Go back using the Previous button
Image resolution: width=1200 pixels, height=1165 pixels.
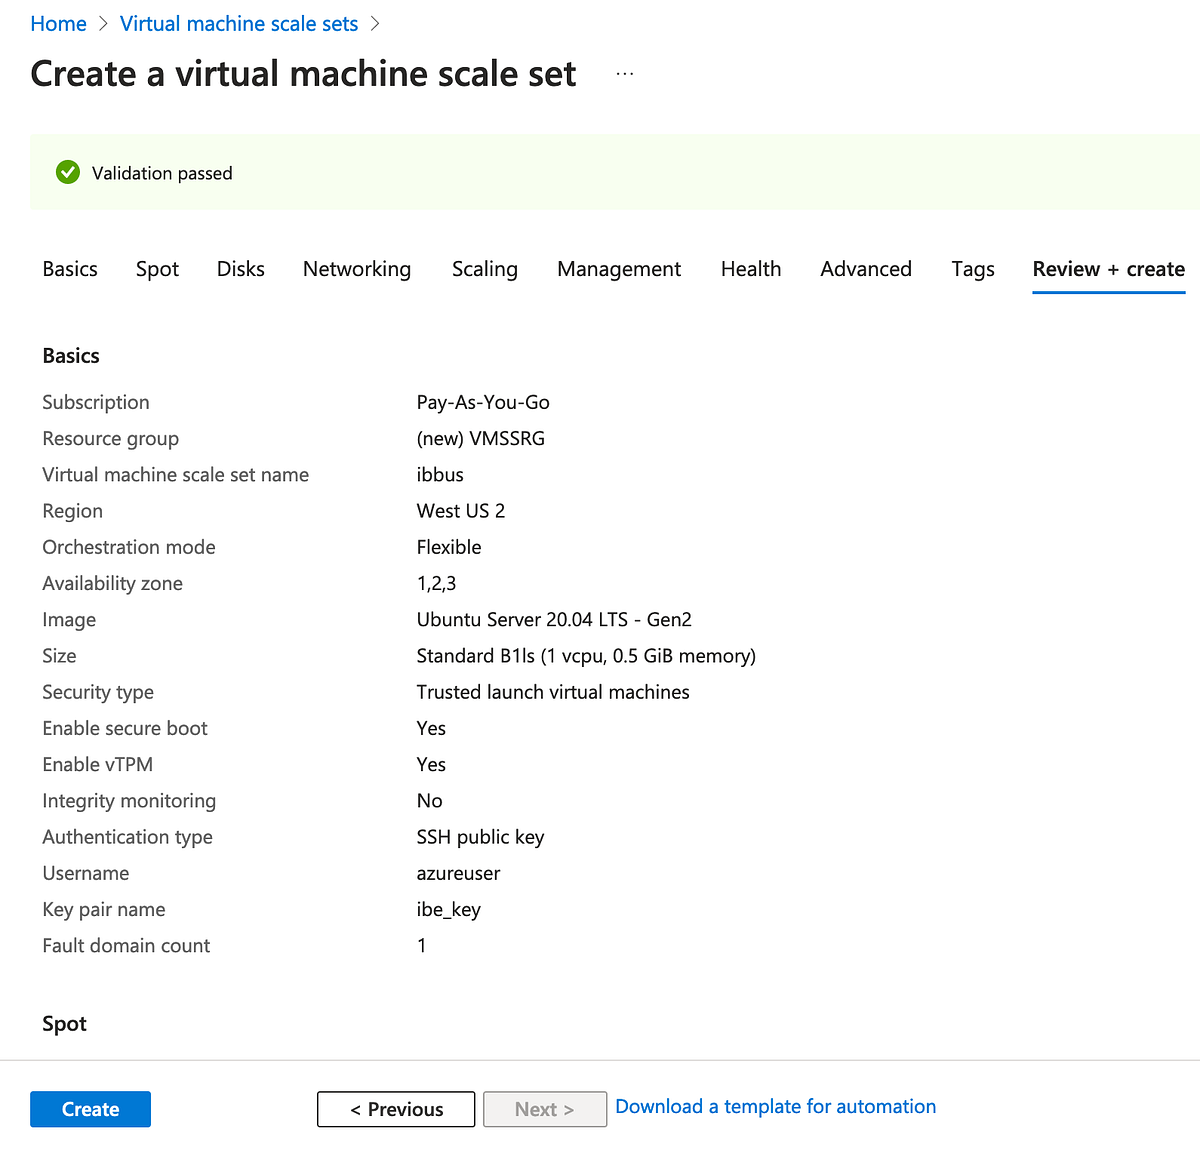(395, 1109)
